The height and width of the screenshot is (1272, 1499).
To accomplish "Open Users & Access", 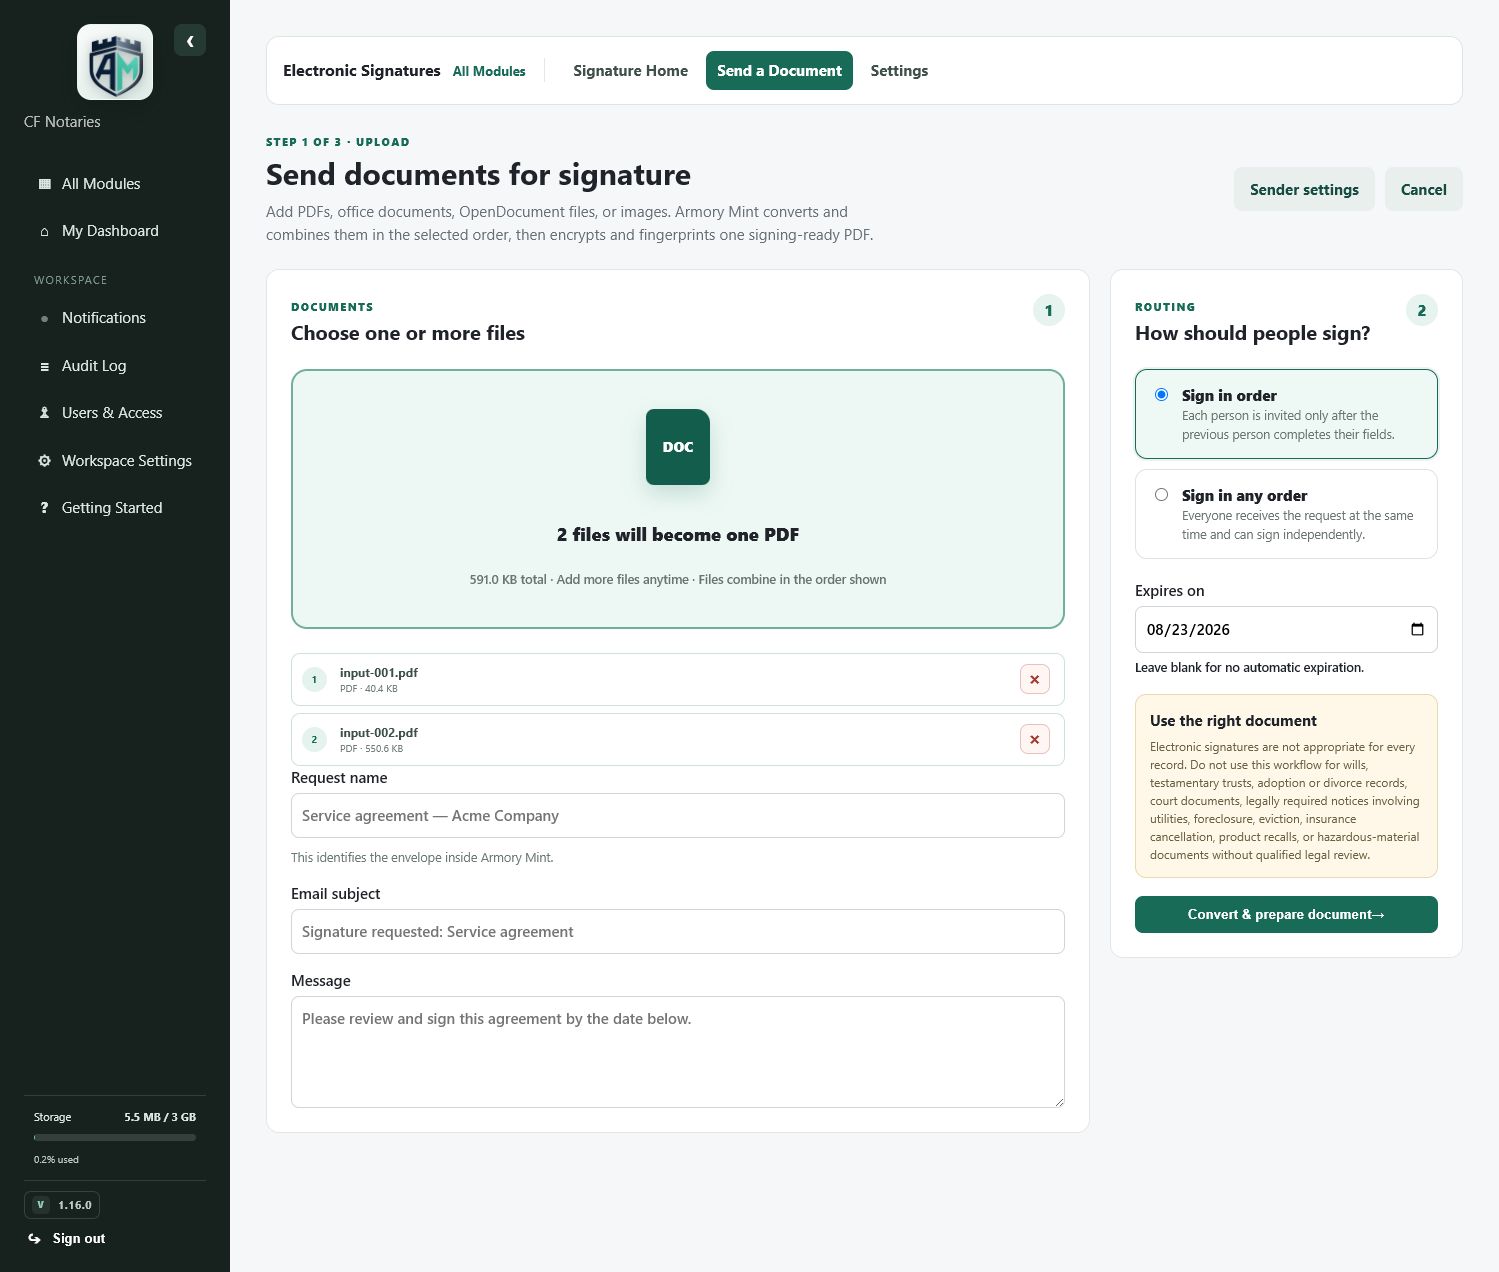I will click(114, 413).
